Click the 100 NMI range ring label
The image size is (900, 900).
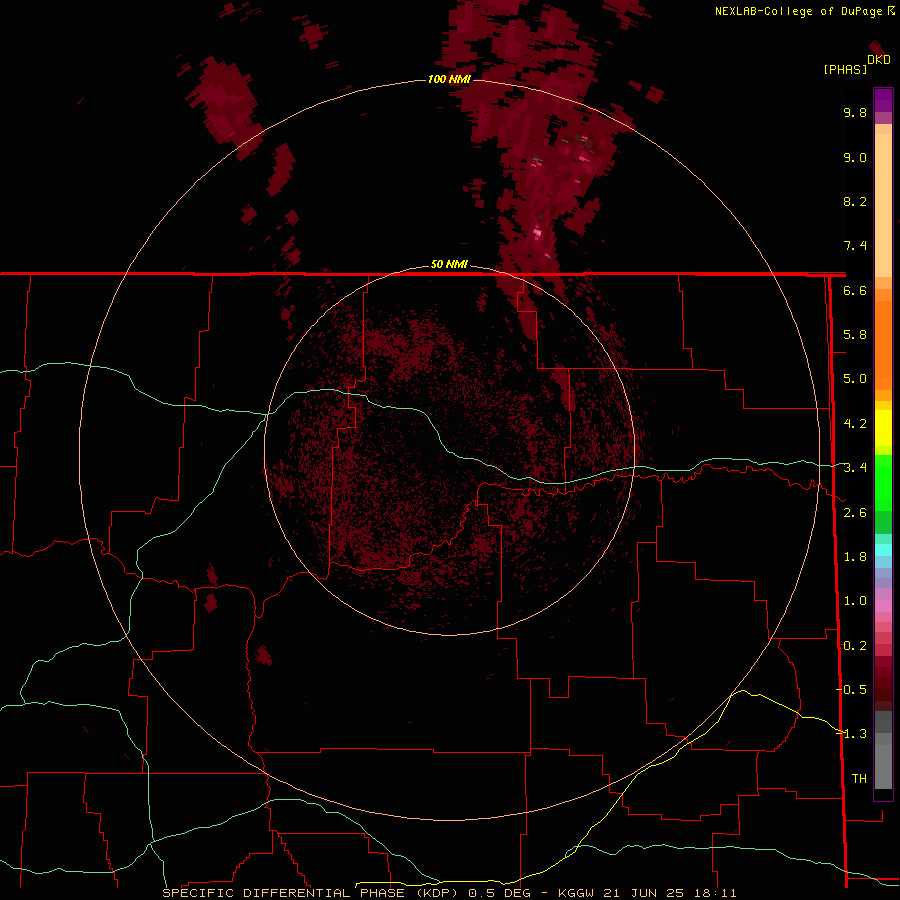pos(449,79)
